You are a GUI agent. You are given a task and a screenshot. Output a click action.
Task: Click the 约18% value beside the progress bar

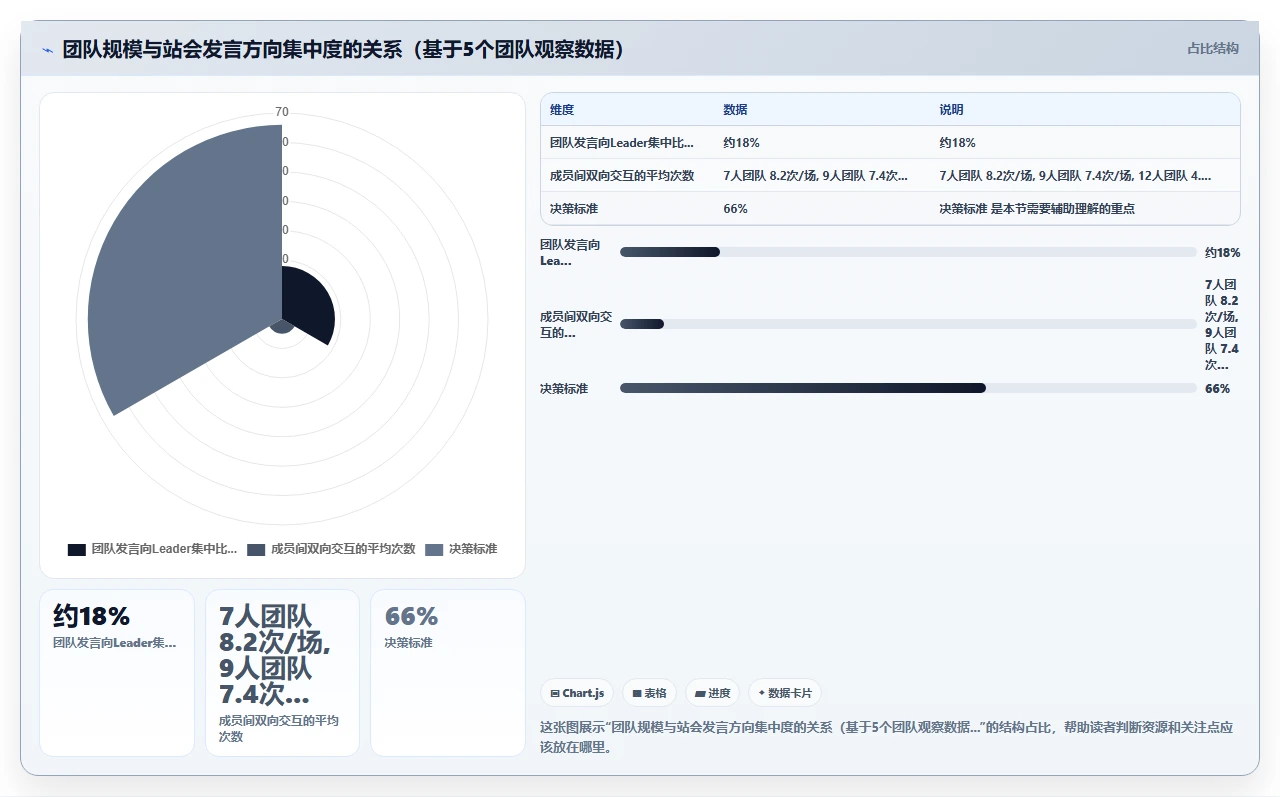click(1222, 253)
